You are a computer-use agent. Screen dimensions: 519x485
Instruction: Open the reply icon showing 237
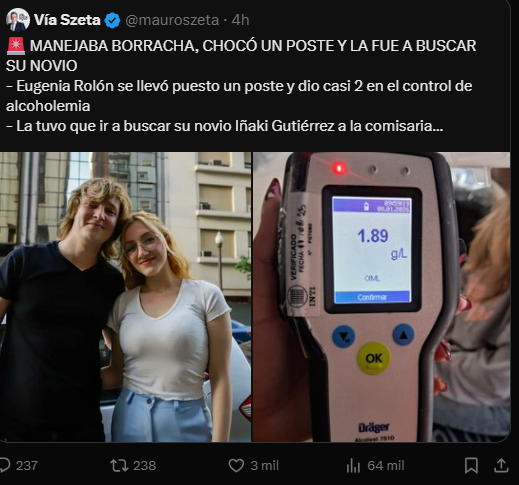point(5,465)
